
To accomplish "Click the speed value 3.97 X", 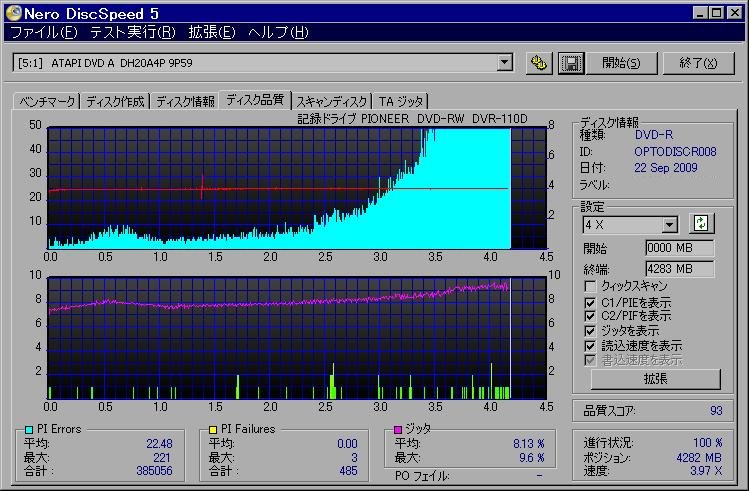I will (x=706, y=471).
